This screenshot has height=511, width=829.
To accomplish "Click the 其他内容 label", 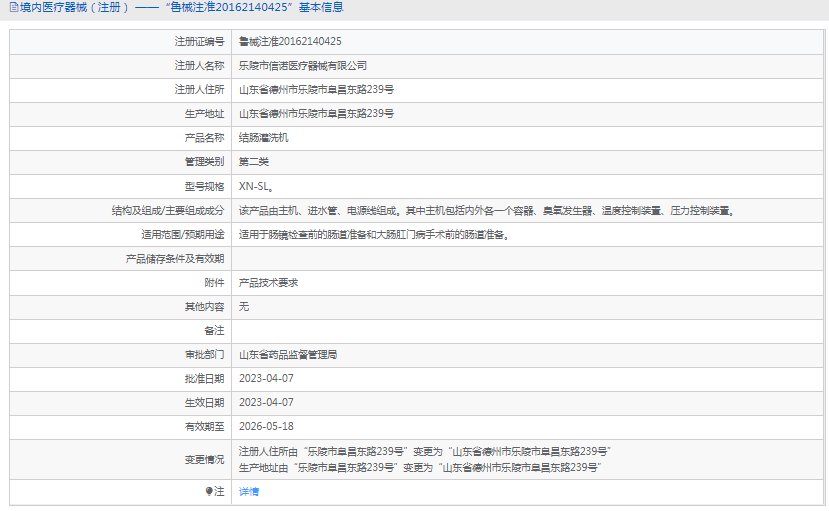I will (x=205, y=306).
